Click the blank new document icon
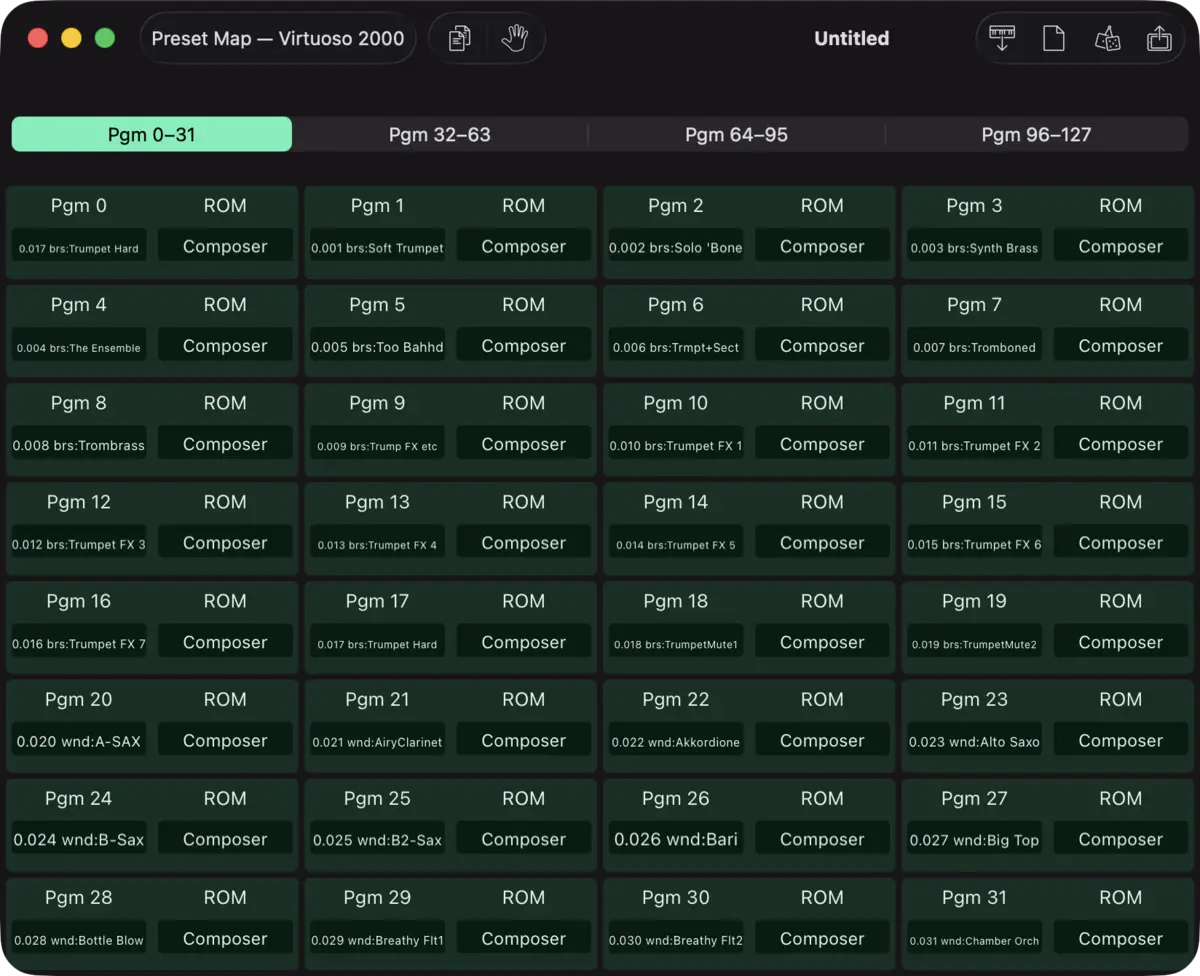Viewport: 1200px width, 976px height. click(1053, 39)
